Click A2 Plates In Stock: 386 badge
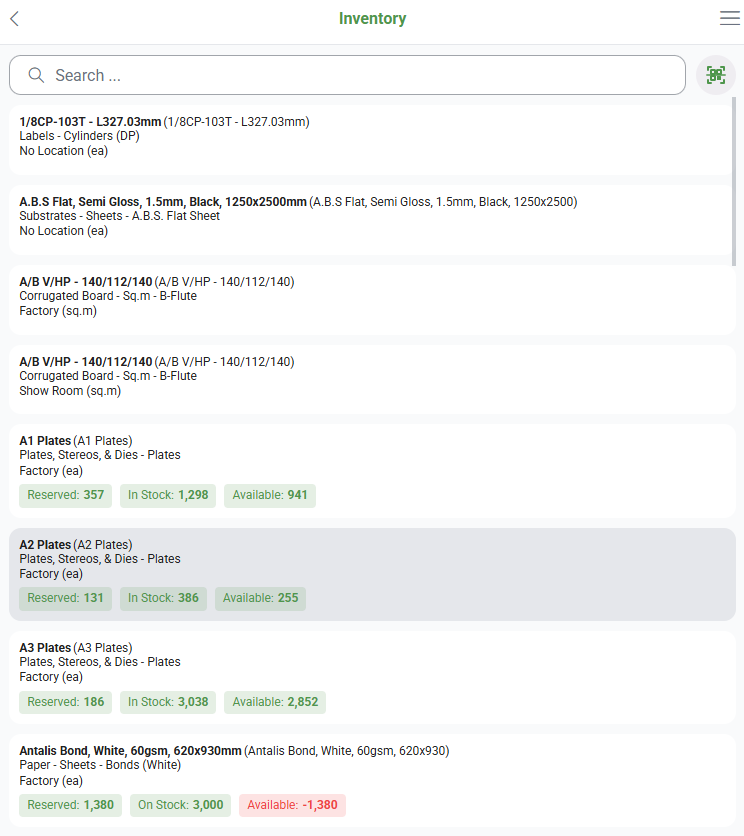Screen dimensions: 744x836 pyautogui.click(x=163, y=598)
